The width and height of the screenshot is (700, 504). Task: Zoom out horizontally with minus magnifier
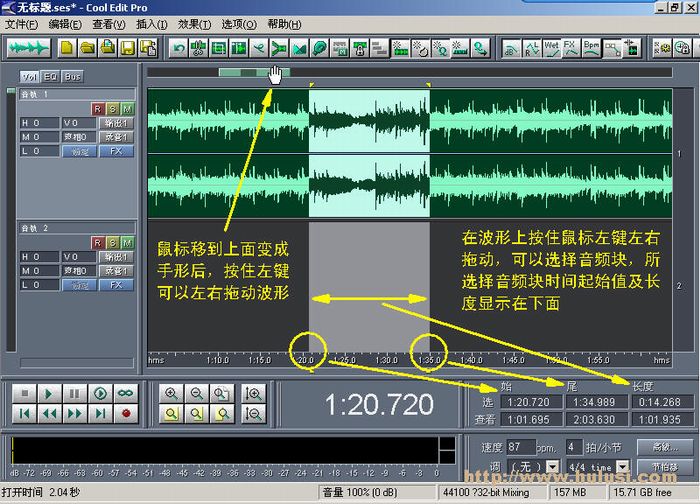pos(197,394)
